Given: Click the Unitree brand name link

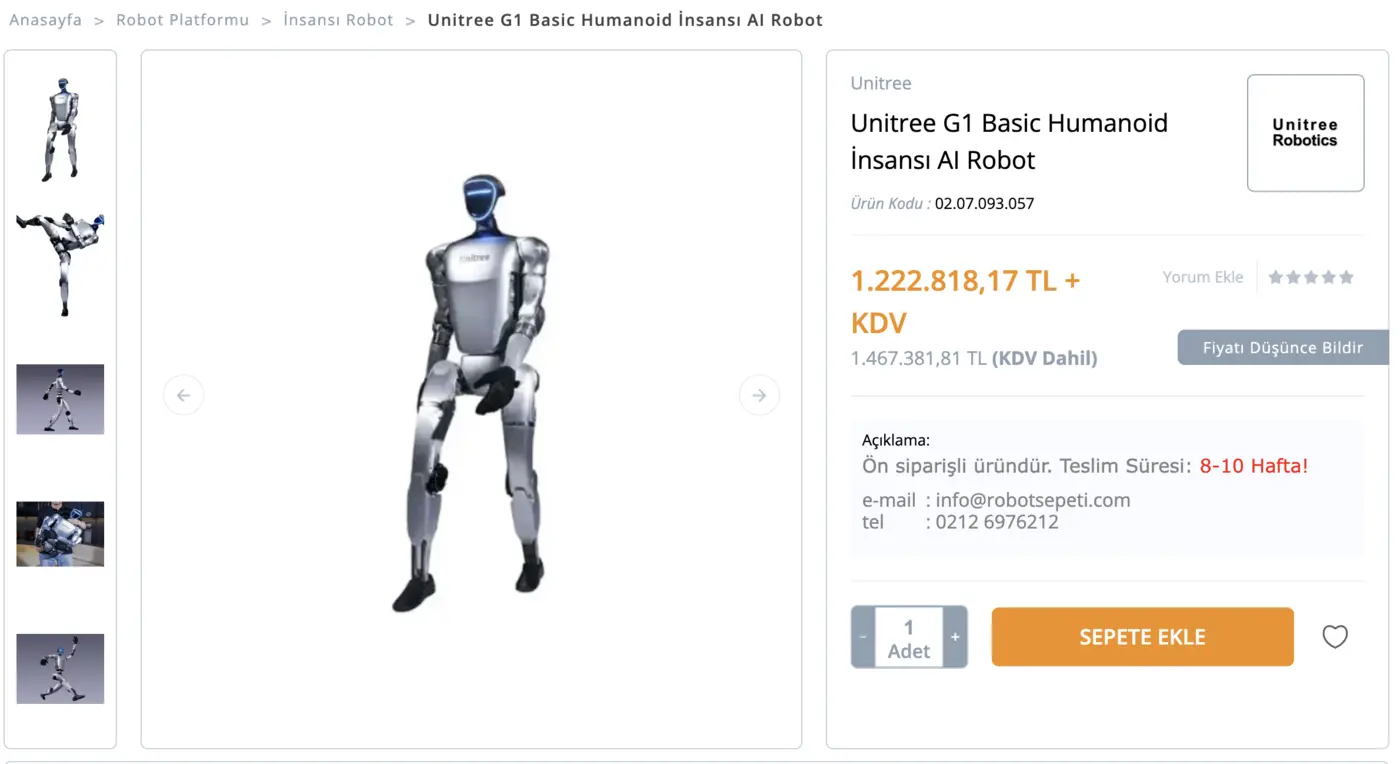Looking at the screenshot, I should pos(880,83).
